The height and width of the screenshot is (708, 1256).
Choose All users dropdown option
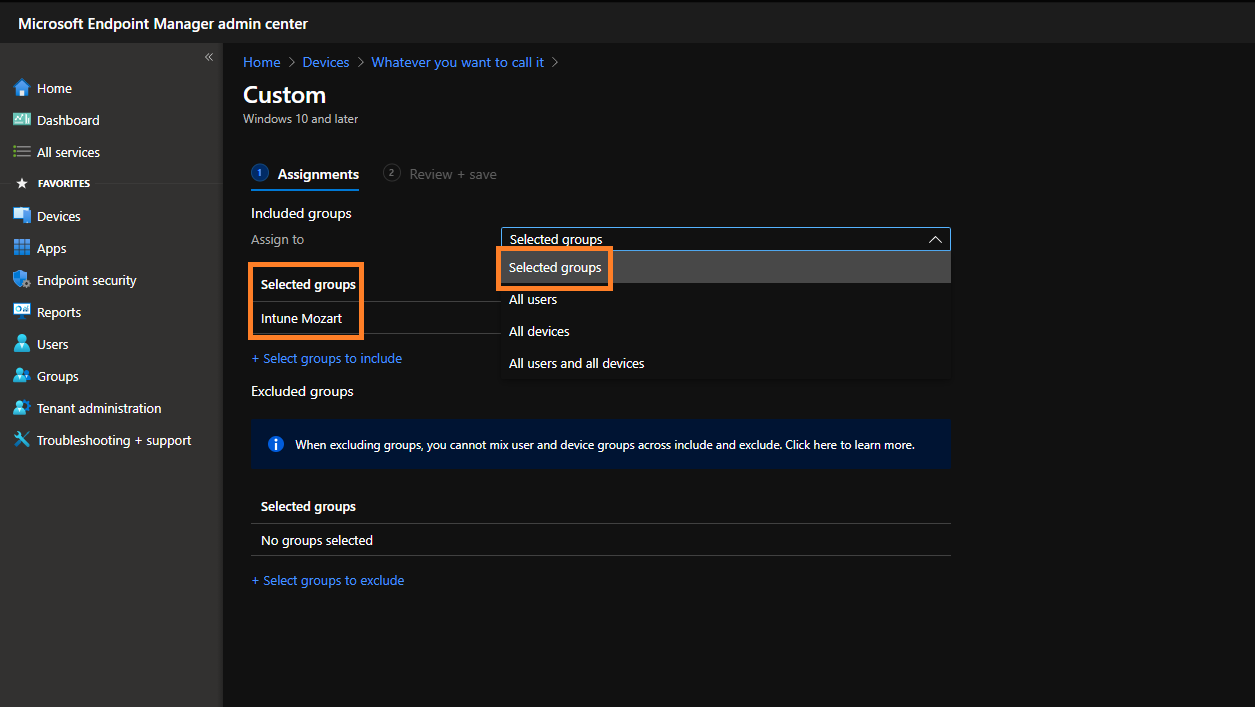coord(726,299)
